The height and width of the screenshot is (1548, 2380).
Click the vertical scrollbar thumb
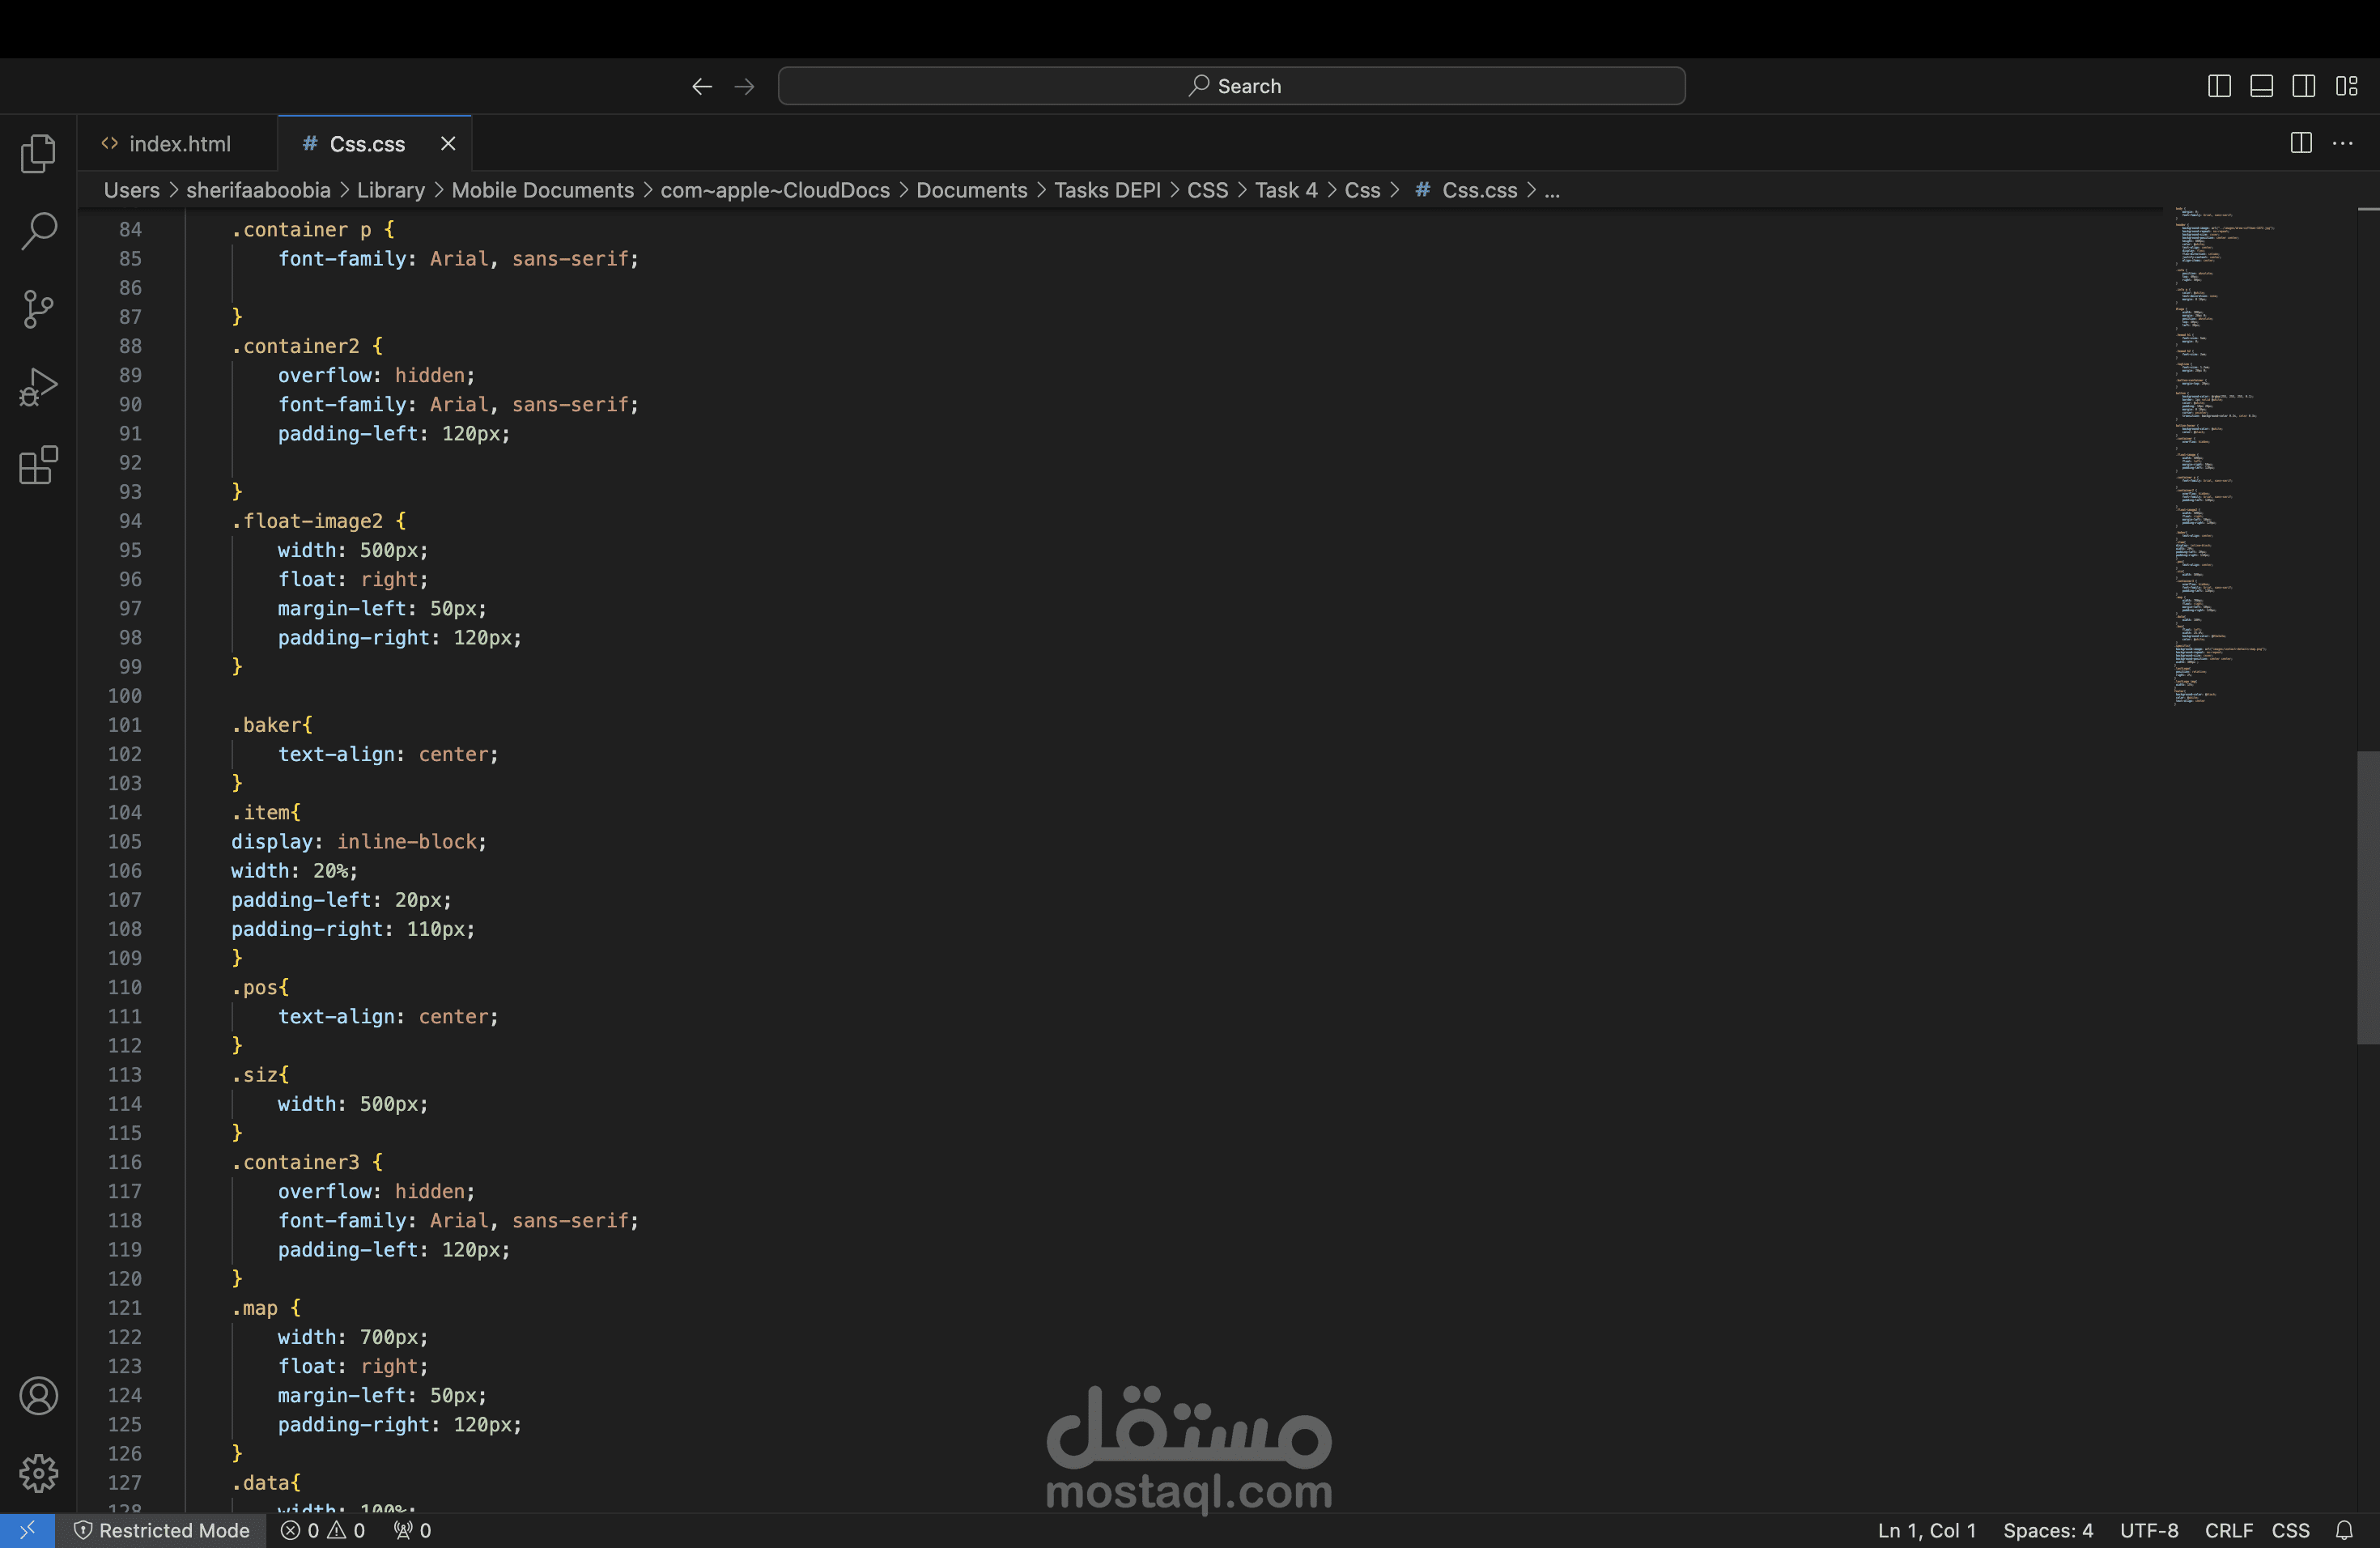click(x=2367, y=897)
